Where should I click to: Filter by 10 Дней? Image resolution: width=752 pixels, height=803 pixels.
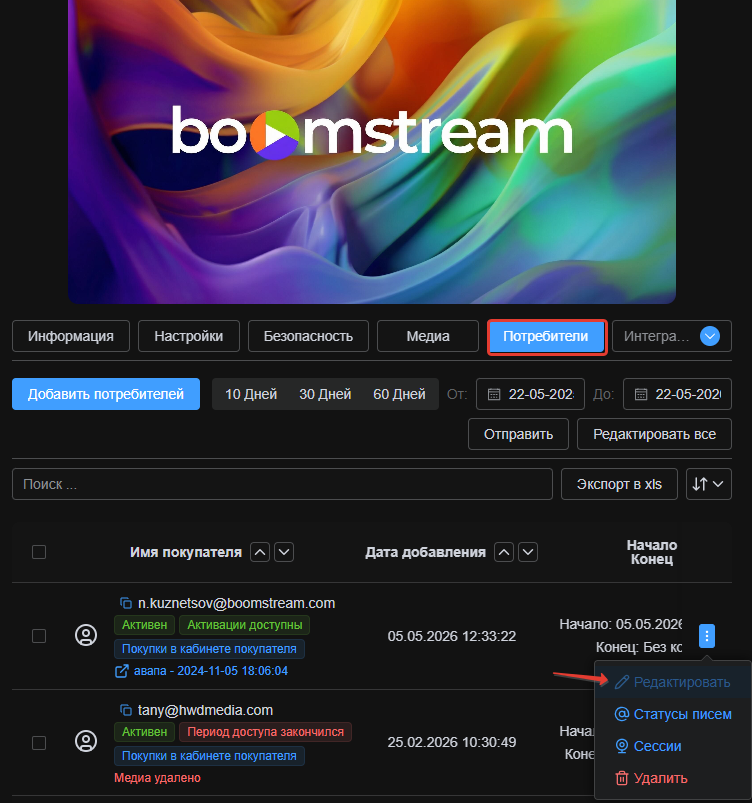pos(251,394)
